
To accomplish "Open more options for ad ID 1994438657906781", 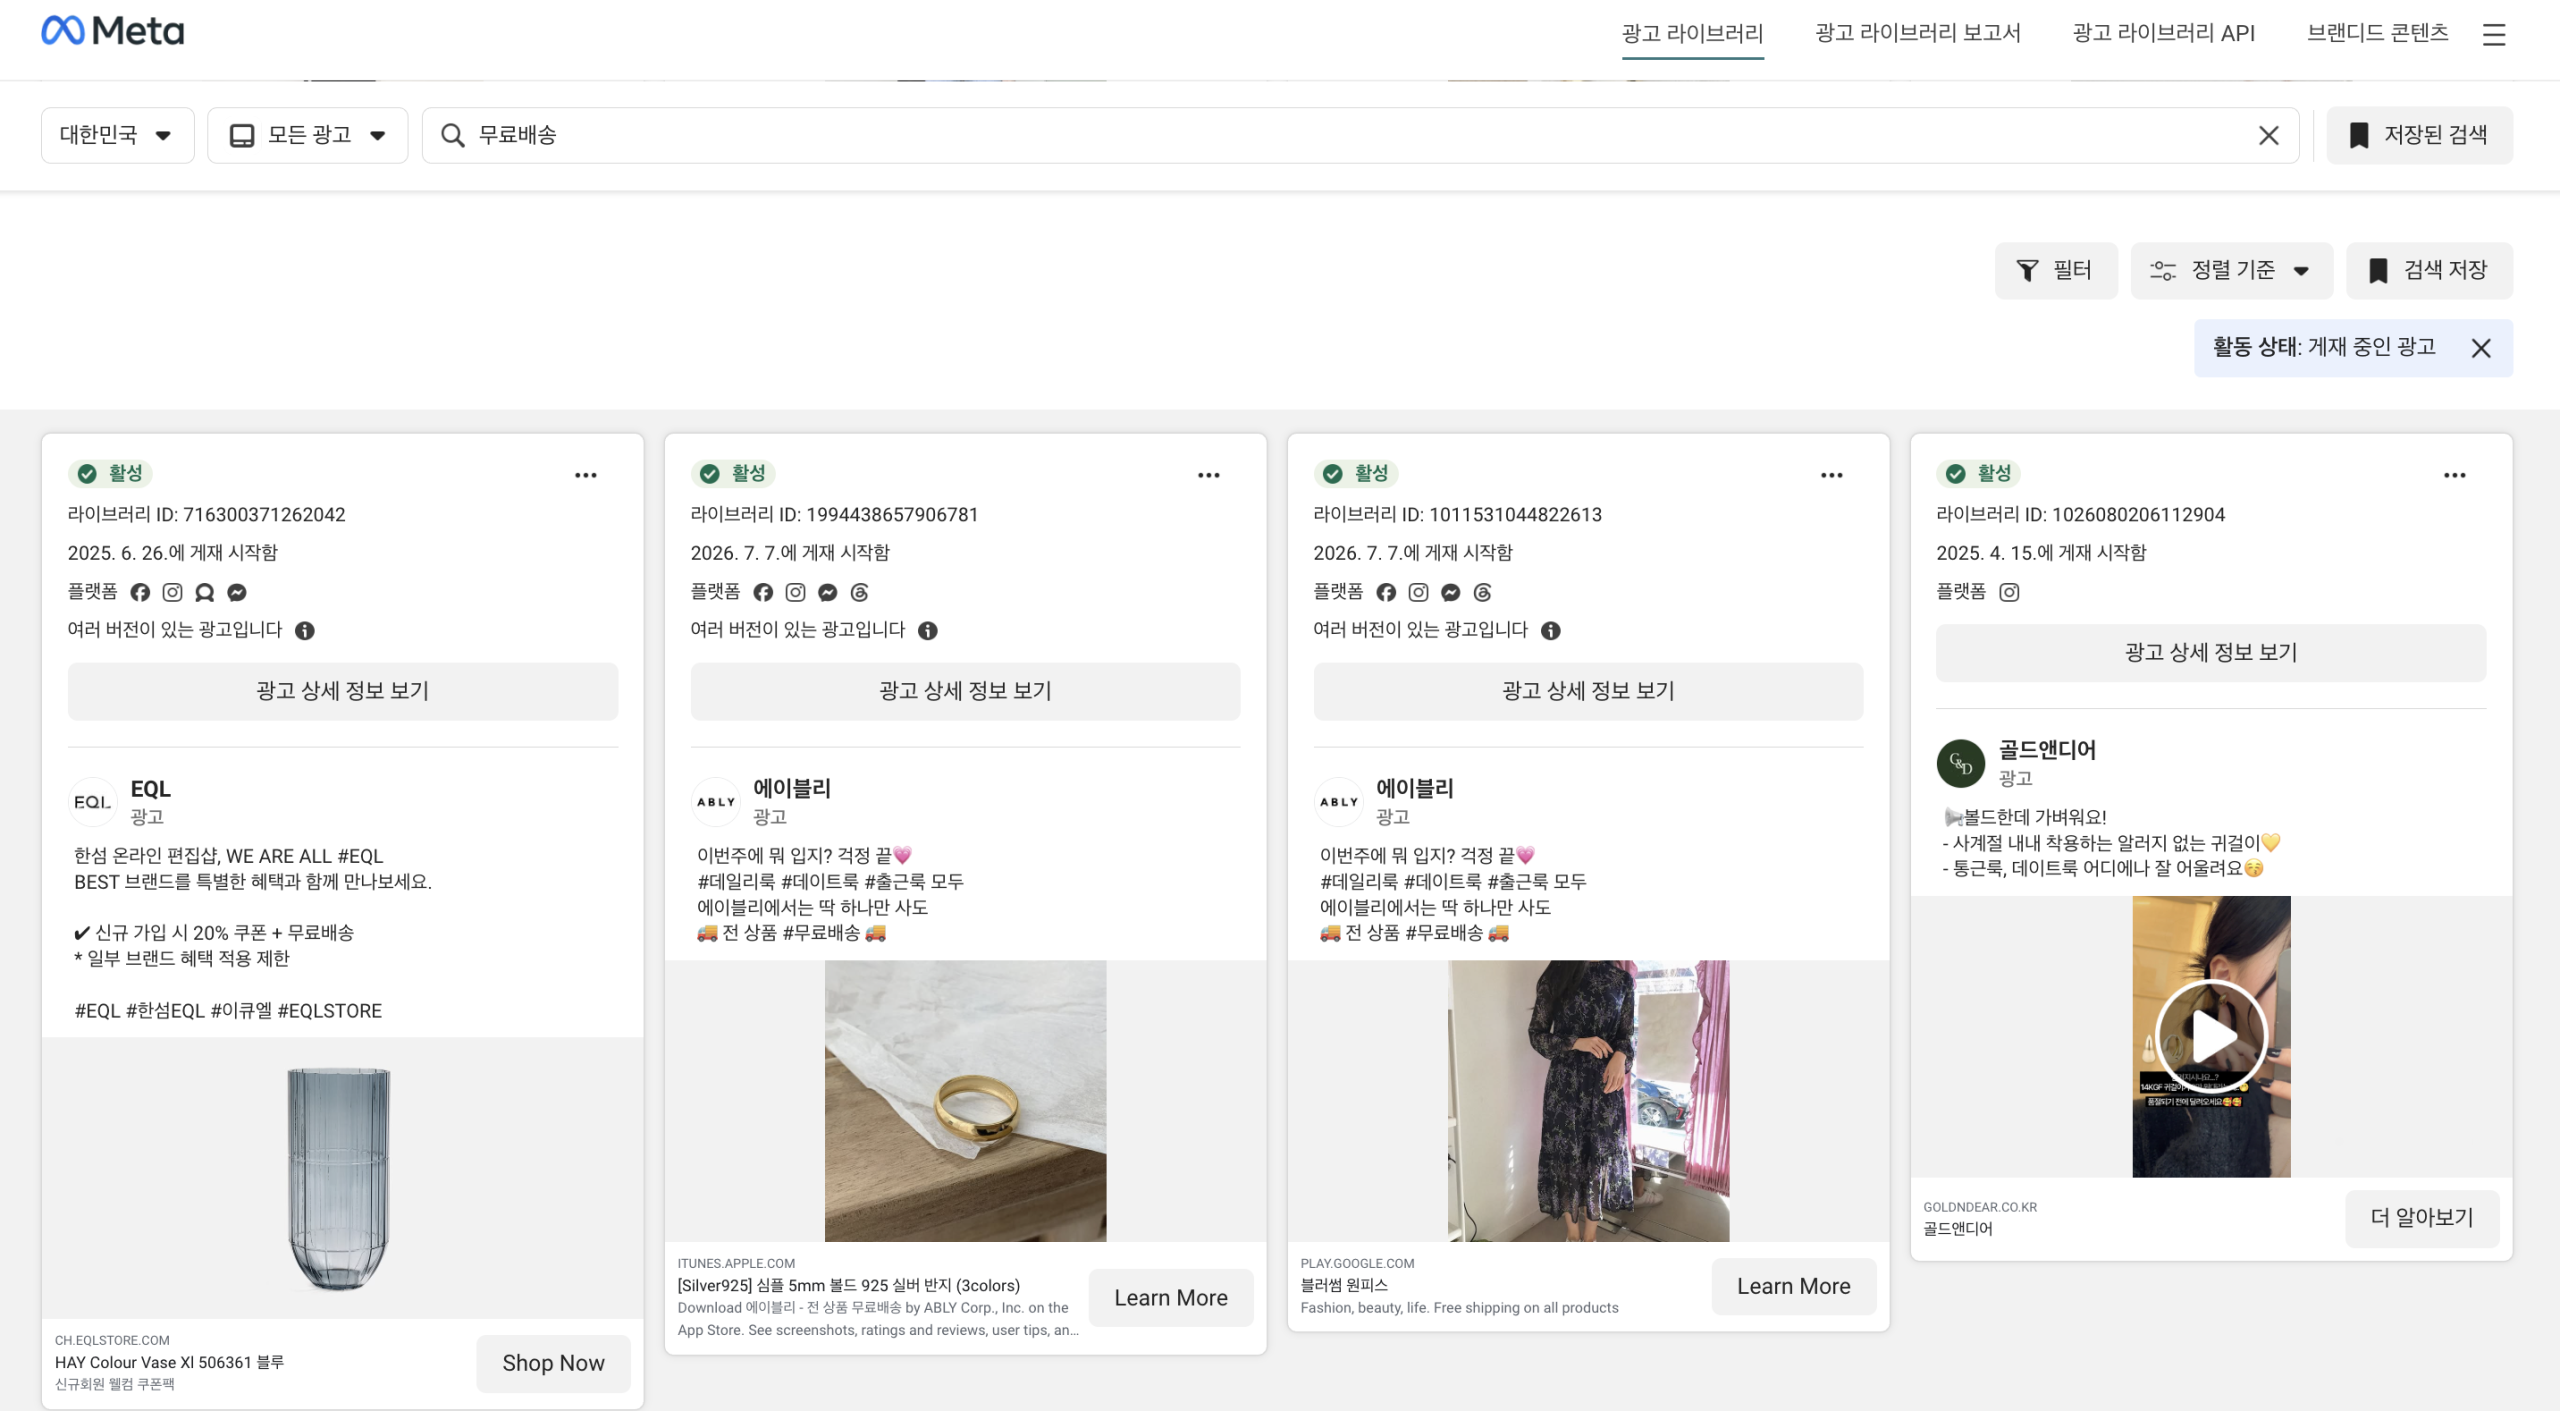I will pos(1209,475).
